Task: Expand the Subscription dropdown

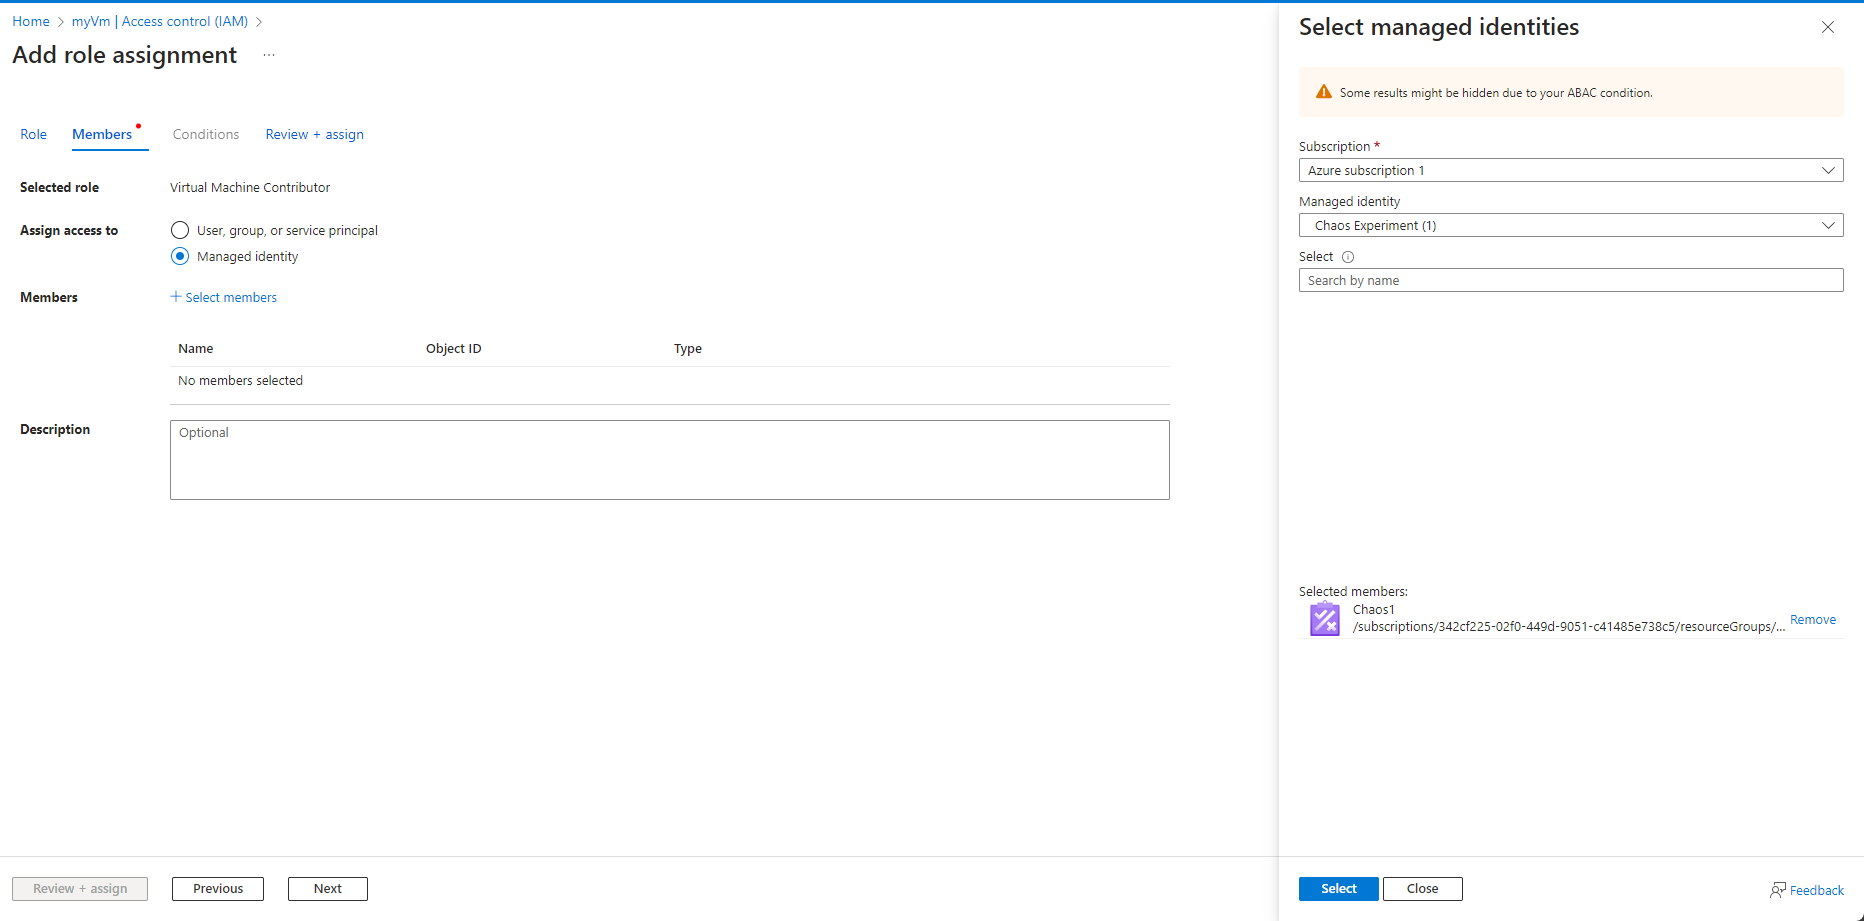Action: pos(1570,170)
